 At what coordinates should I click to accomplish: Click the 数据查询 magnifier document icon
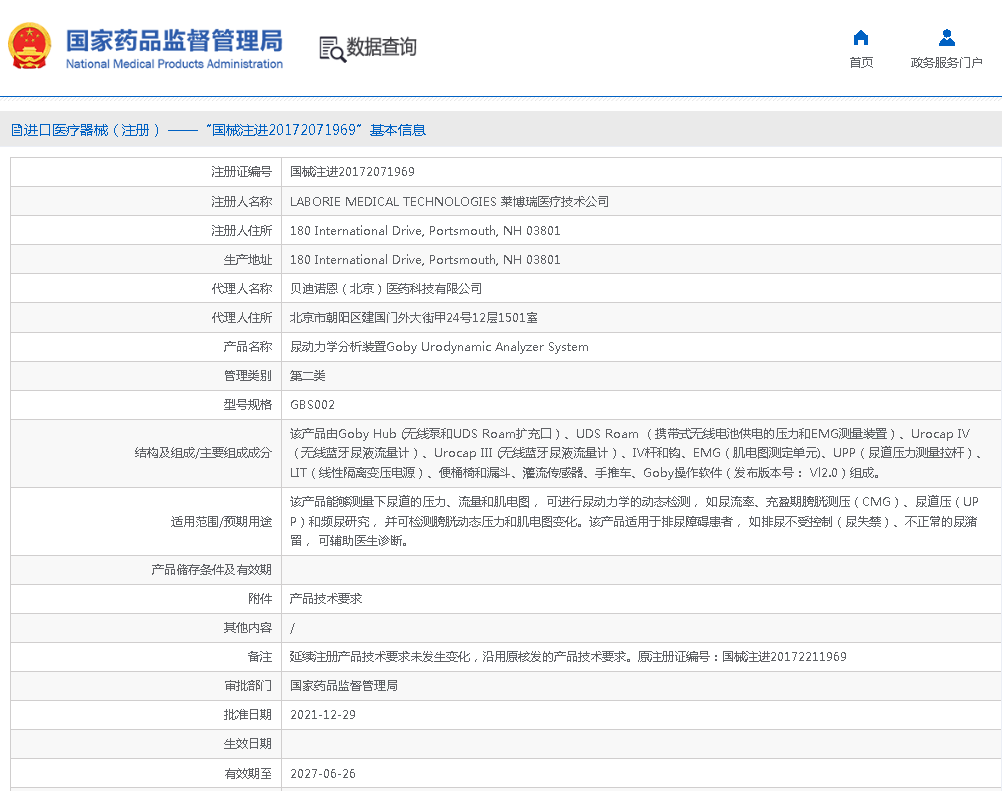tap(332, 48)
